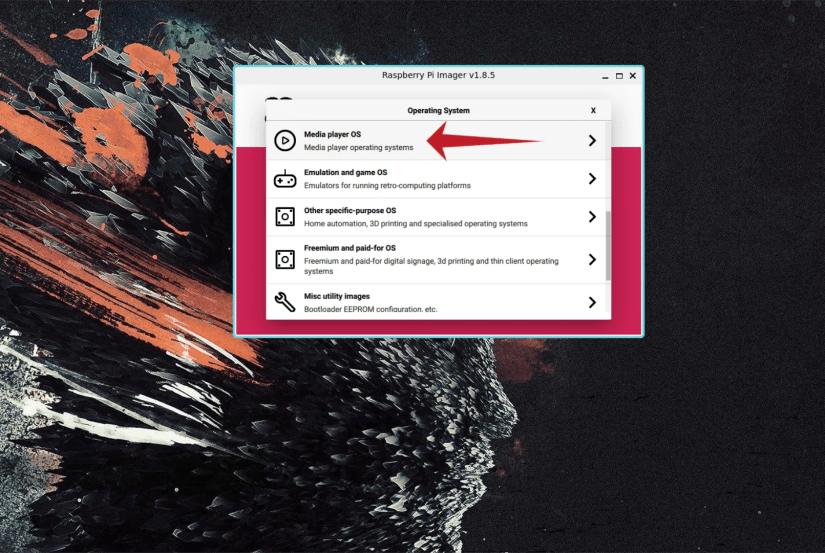Click the Media player OS play icon
This screenshot has height=553, width=825.
click(285, 140)
